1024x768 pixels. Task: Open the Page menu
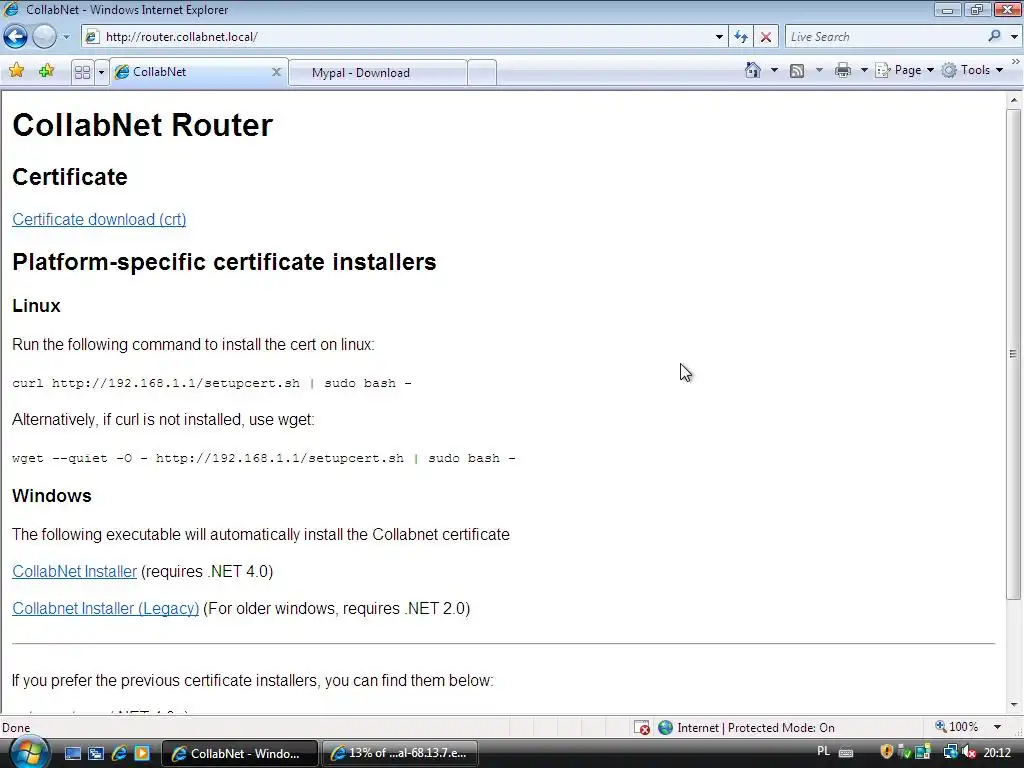pyautogui.click(x=904, y=70)
